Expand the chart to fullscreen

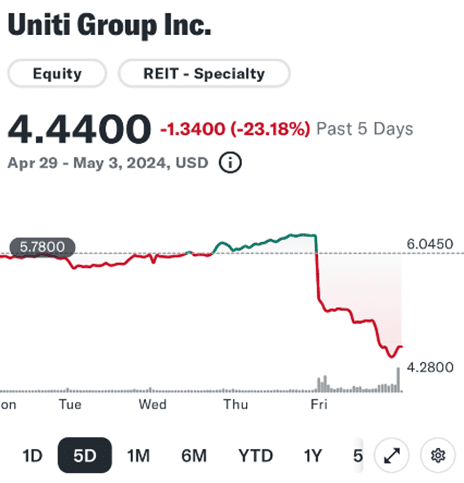pos(392,455)
